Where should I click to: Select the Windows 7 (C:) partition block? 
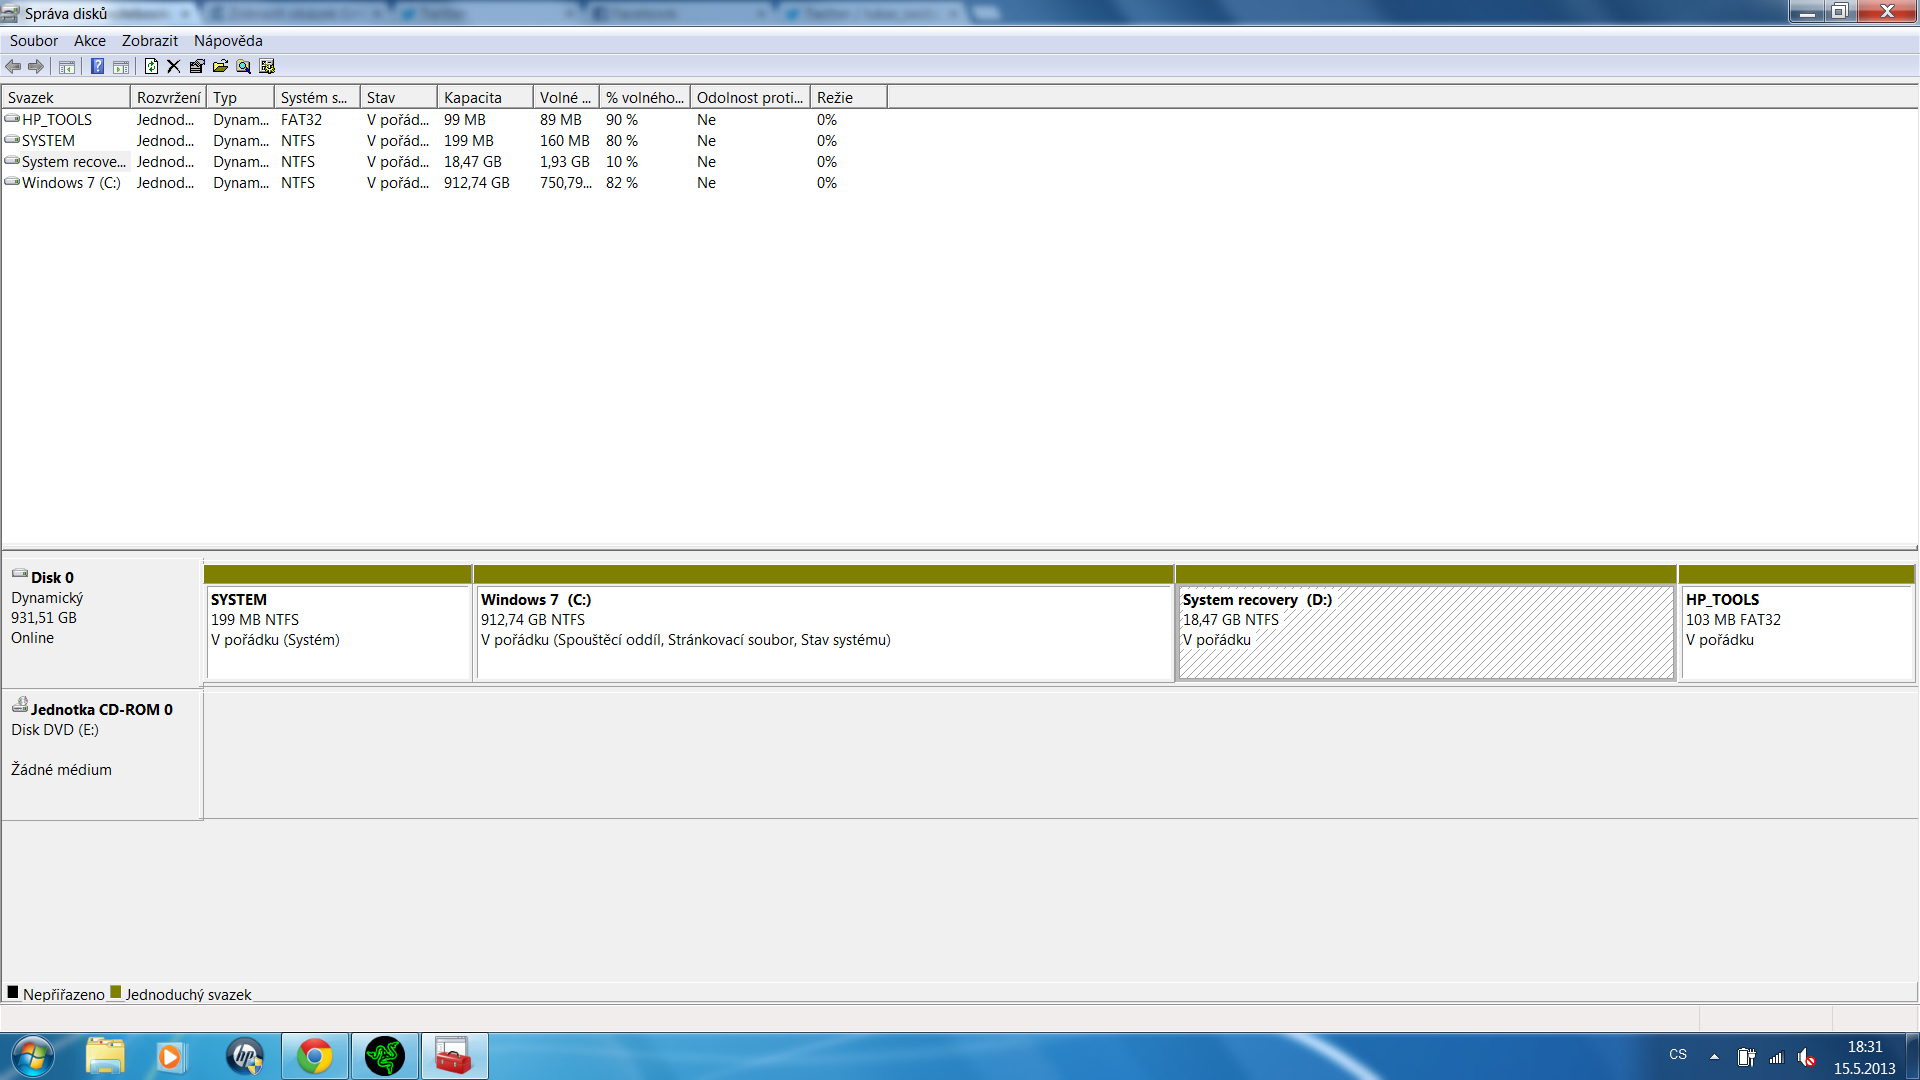823,632
